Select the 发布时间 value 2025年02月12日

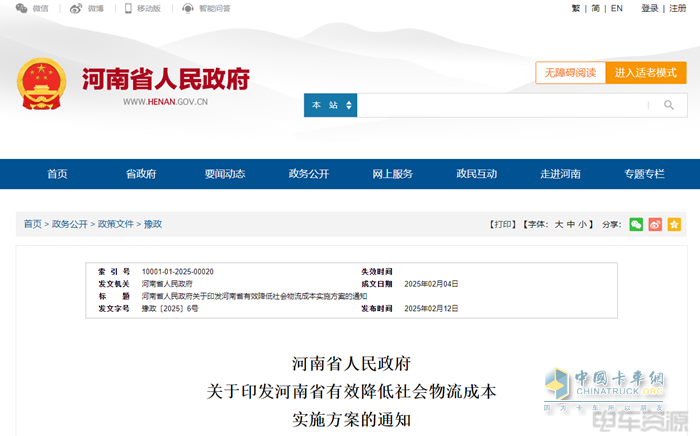click(431, 308)
